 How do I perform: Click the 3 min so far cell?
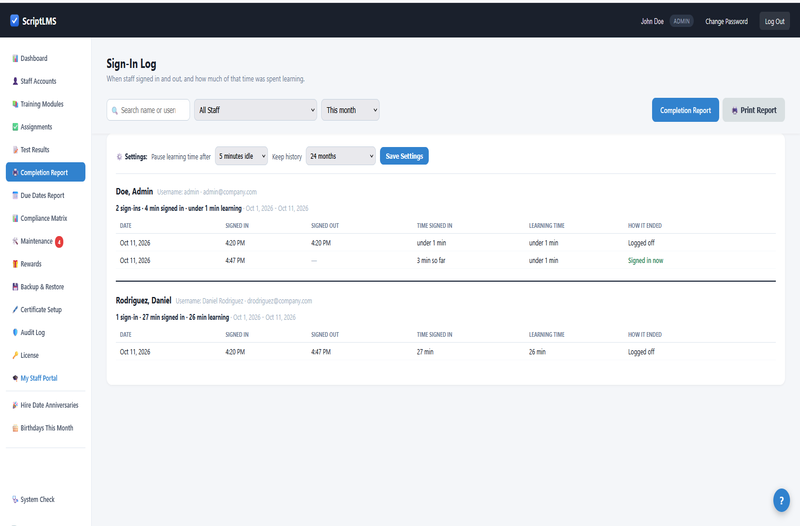coord(431,261)
